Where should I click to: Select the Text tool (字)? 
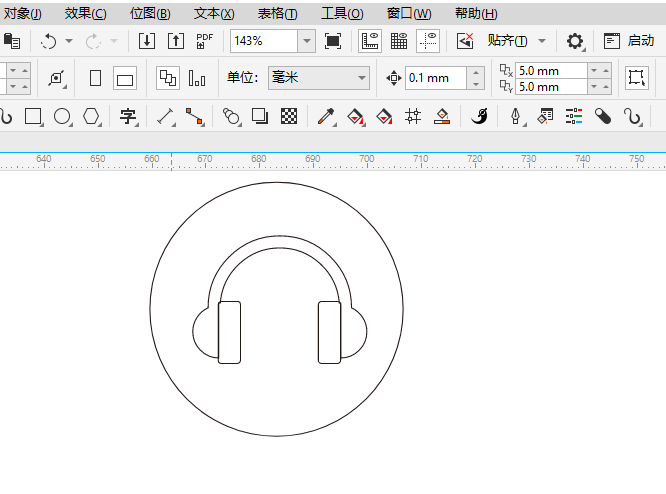128,116
